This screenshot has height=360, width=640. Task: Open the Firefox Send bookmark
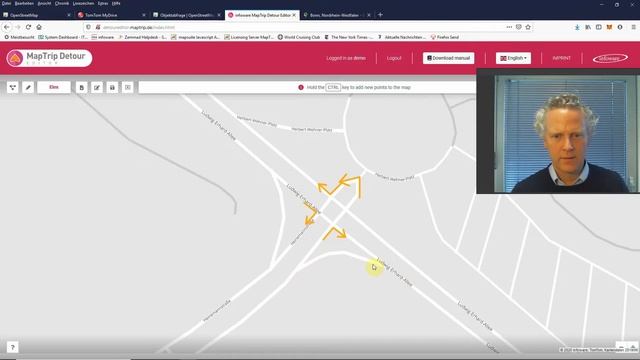(445, 37)
